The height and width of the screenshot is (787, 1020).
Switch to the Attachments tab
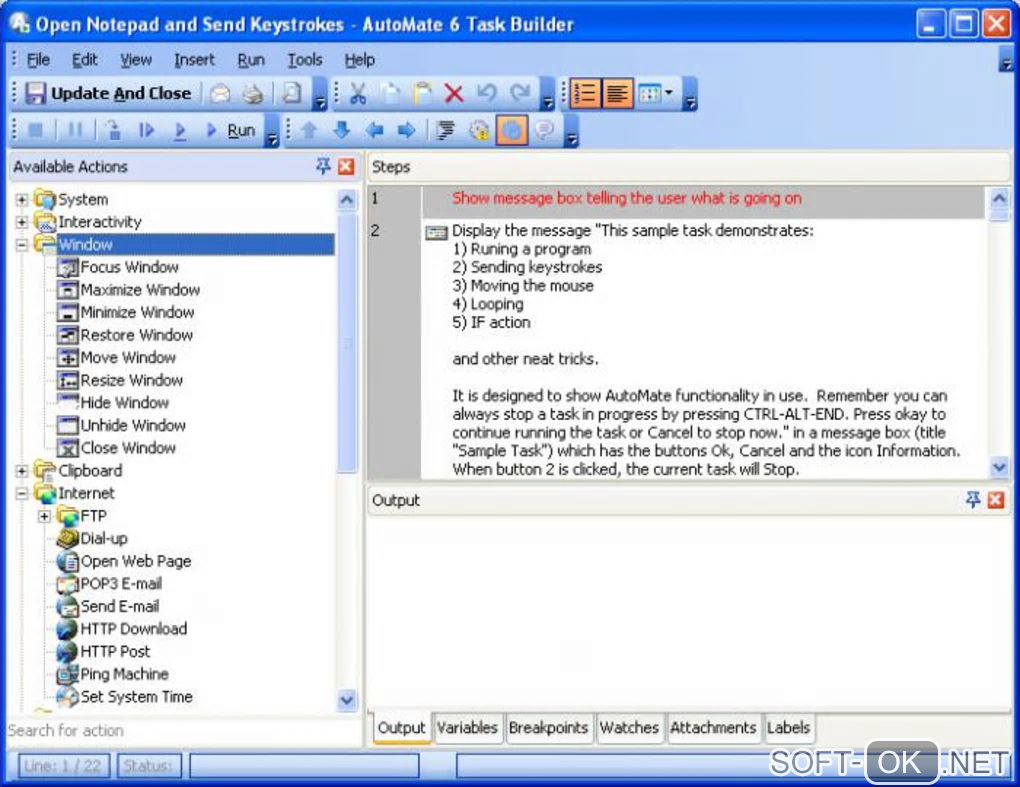(713, 727)
